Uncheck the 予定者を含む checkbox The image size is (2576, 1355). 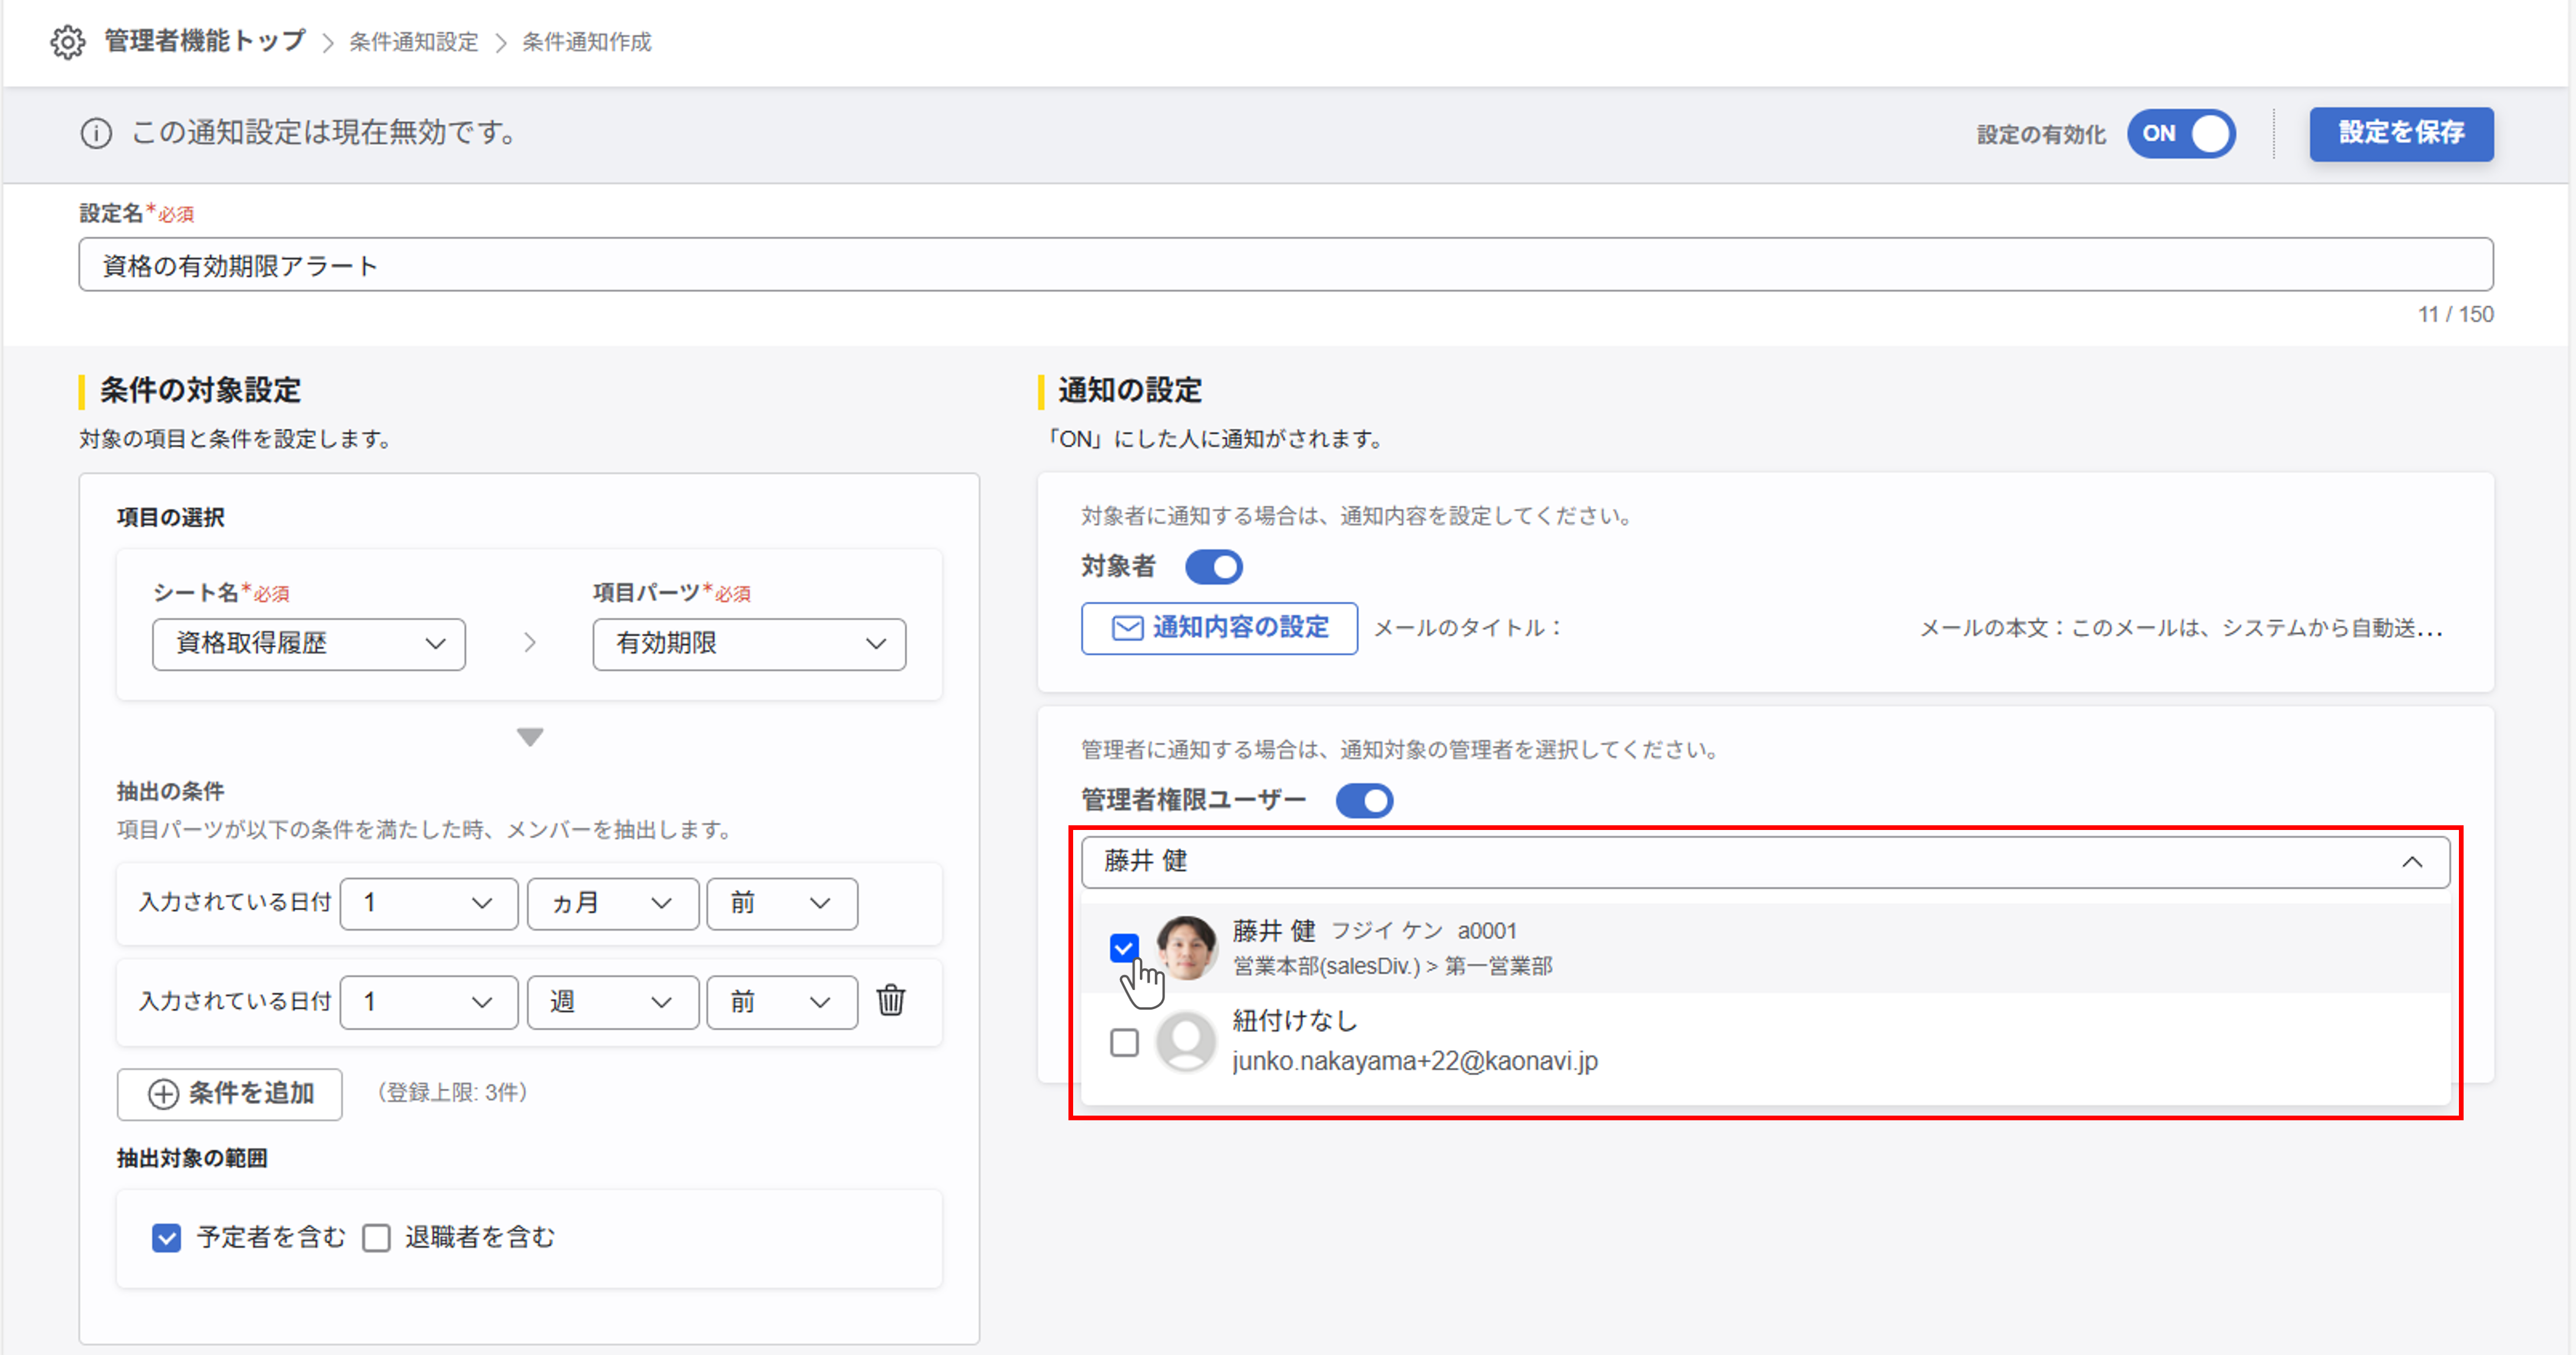167,1238
